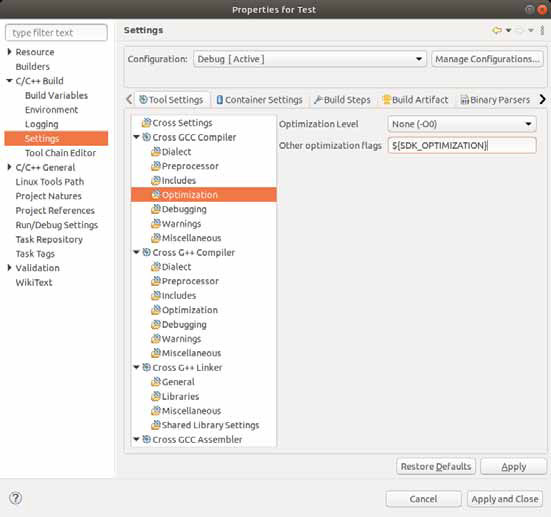The height and width of the screenshot is (517, 551).
Task: Expand the Resource category in sidebar
Action: coord(9,52)
